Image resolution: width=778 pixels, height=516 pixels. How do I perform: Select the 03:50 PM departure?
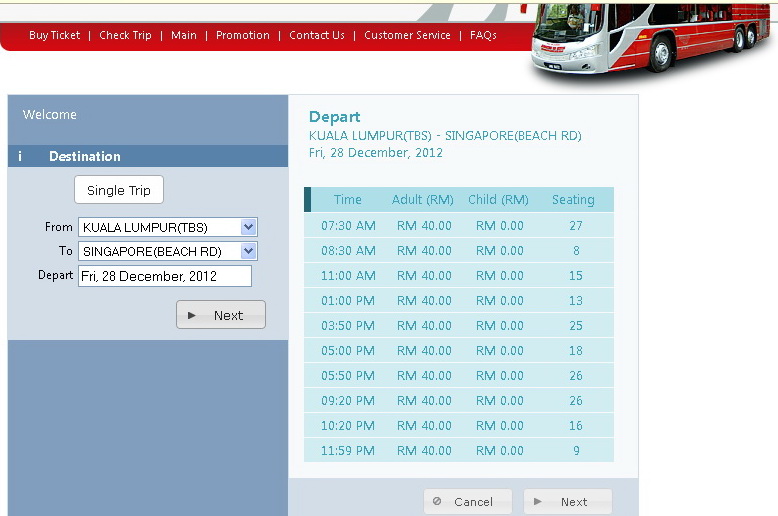coord(459,325)
